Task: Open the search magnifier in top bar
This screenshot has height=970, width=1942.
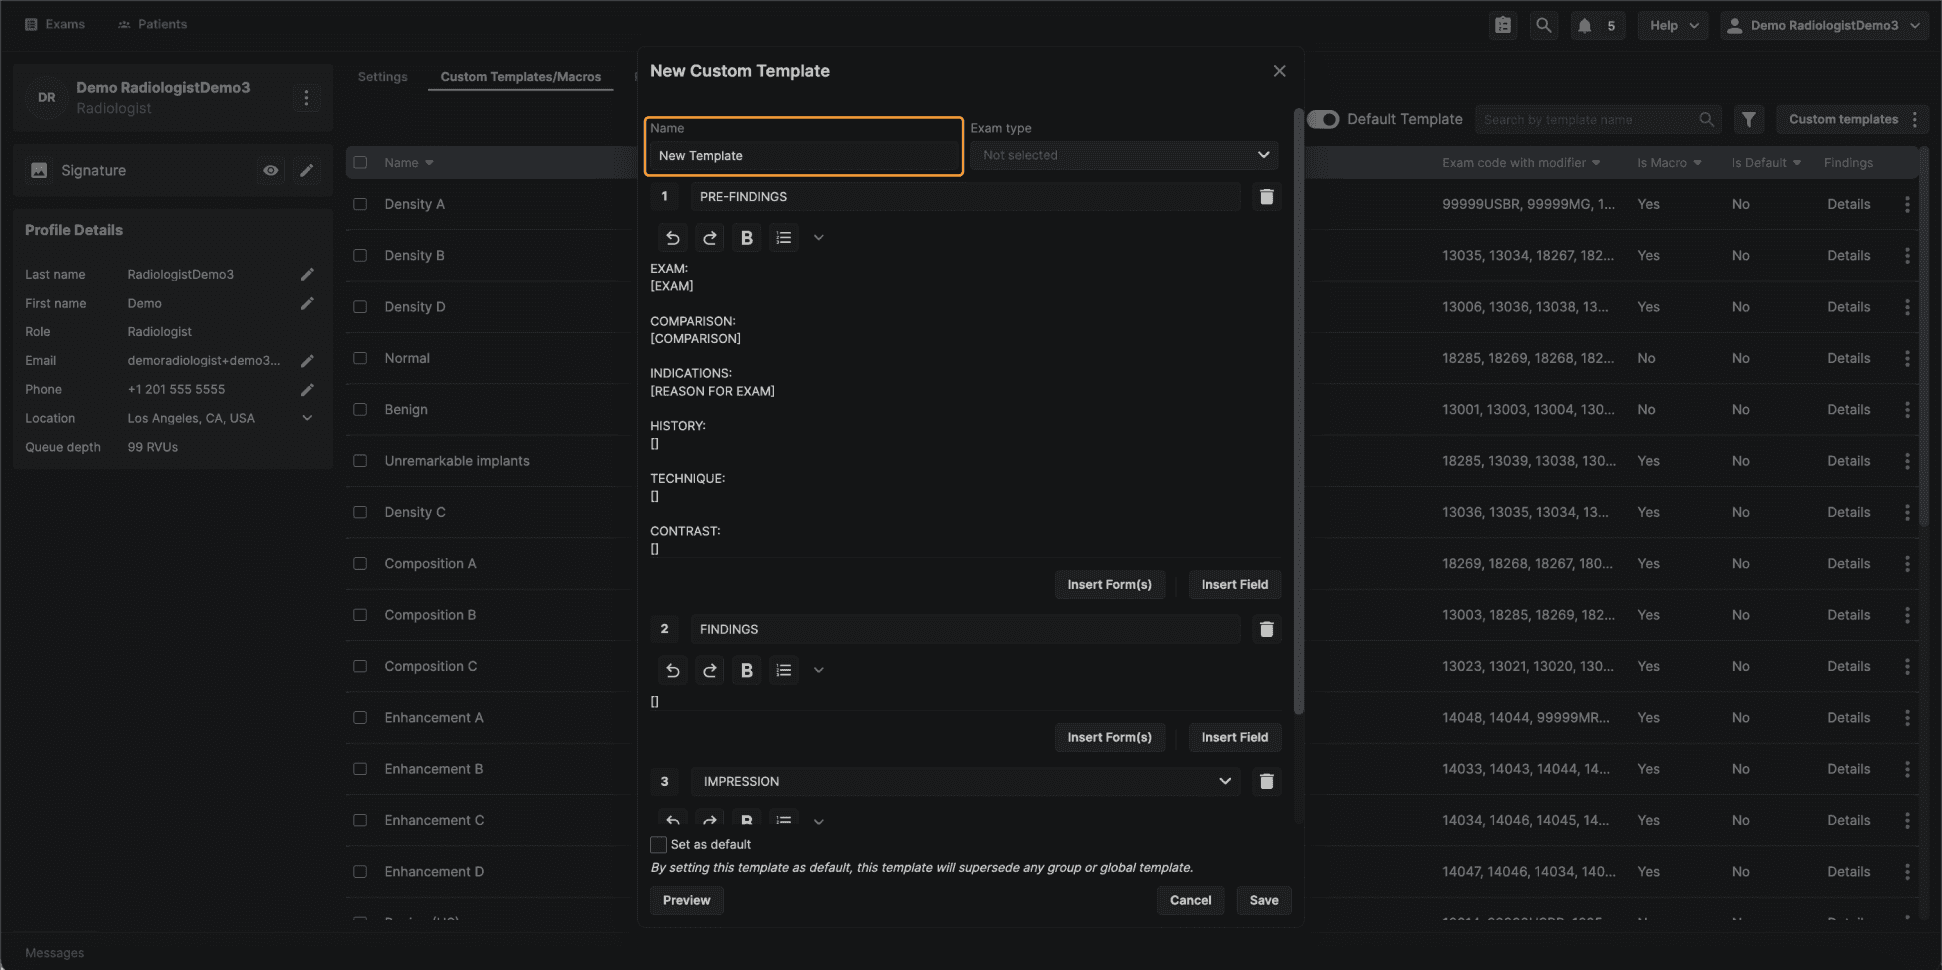Action: [x=1544, y=25]
